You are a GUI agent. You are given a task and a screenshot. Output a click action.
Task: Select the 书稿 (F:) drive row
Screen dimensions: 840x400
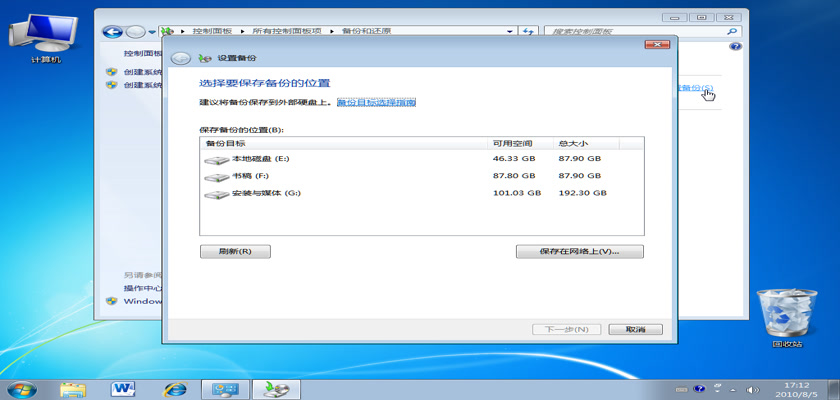250,176
